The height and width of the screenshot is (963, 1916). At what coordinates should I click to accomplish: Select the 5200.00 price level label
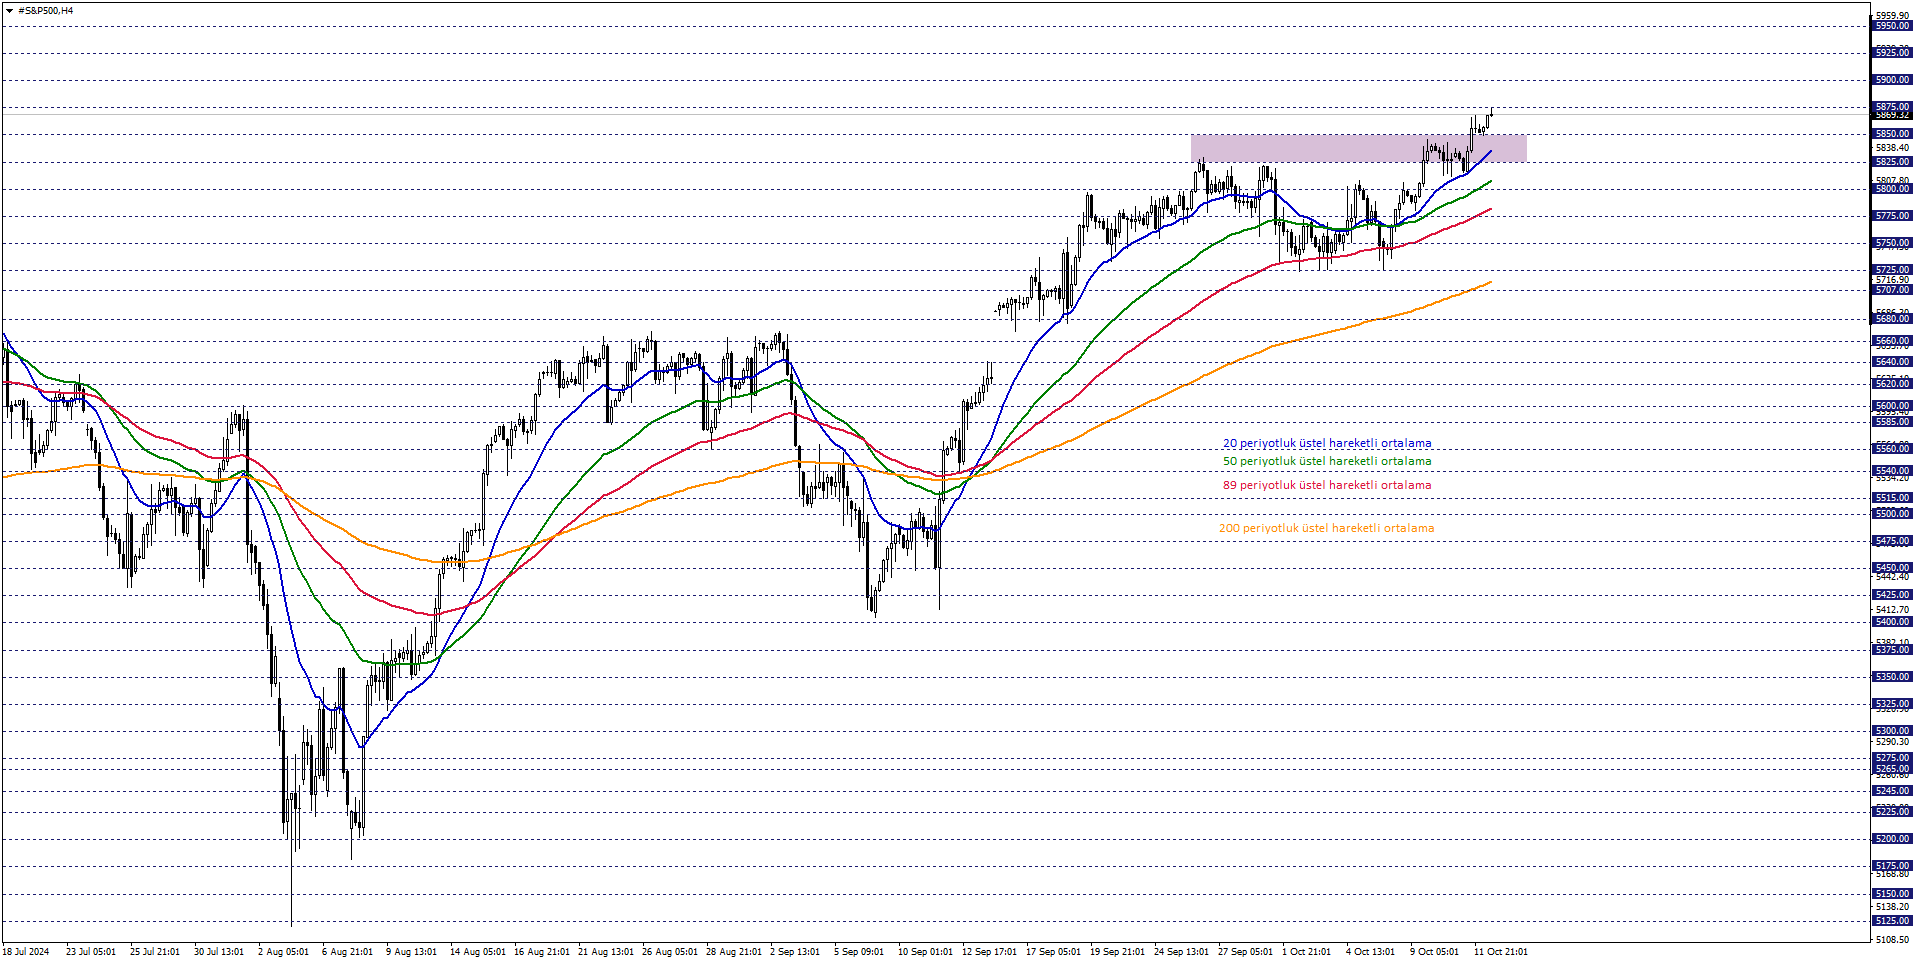1891,839
